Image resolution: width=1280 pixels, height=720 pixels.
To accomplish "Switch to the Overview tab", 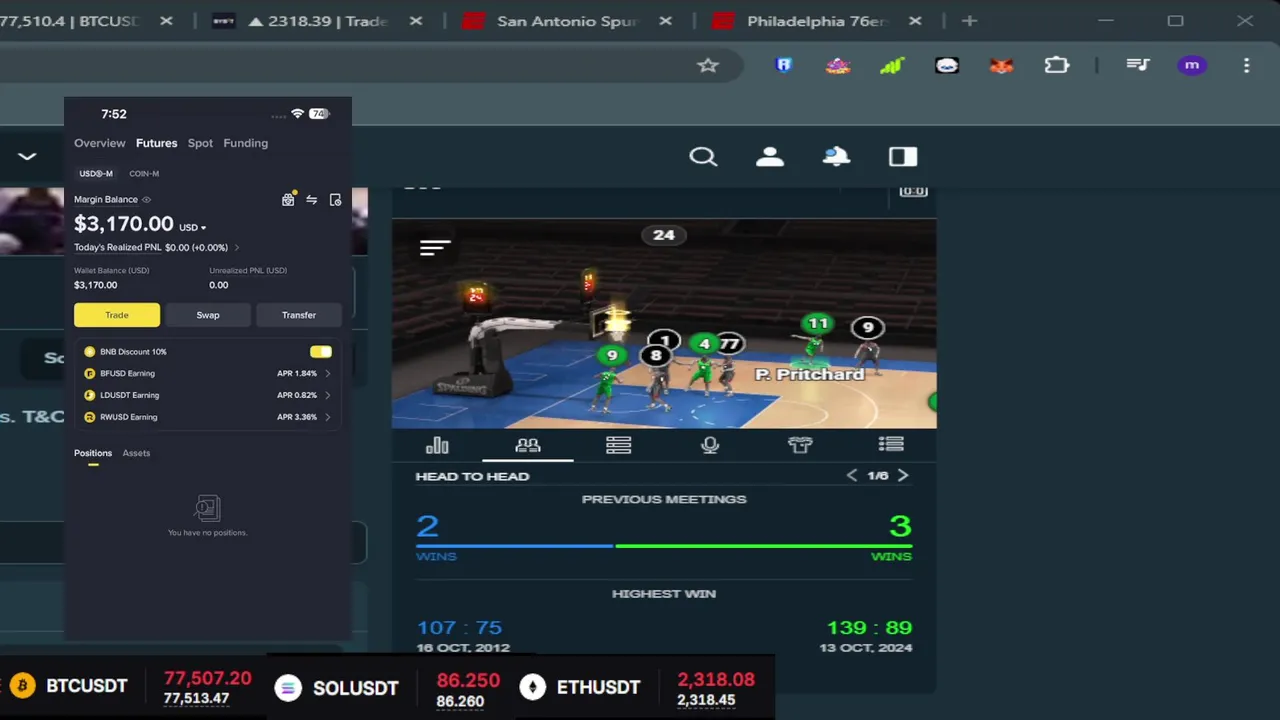I will click(x=99, y=143).
